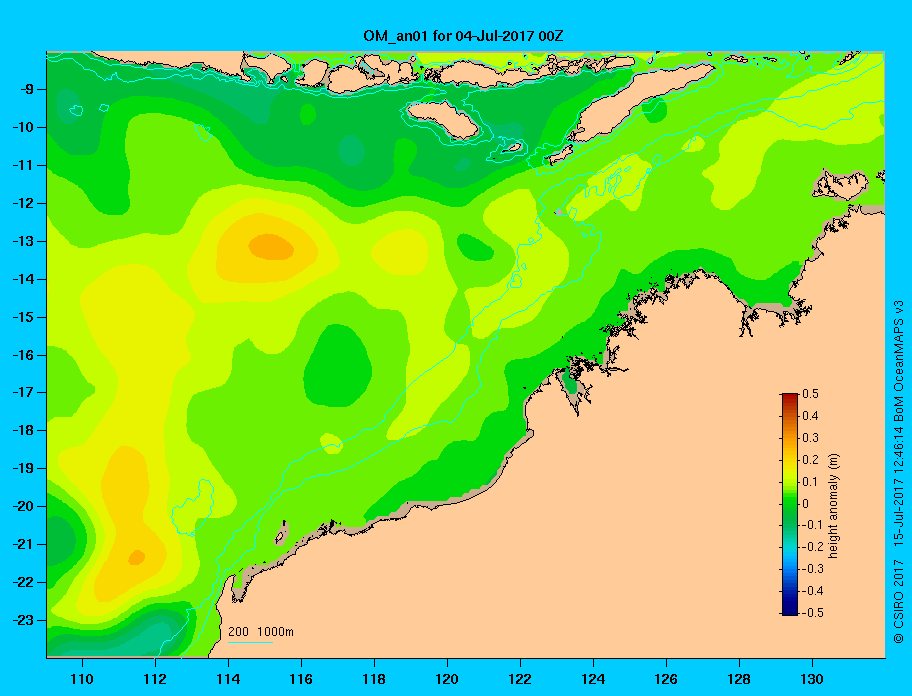This screenshot has width=912, height=696.
Task: Click the colorbar value 0
Action: pos(806,504)
